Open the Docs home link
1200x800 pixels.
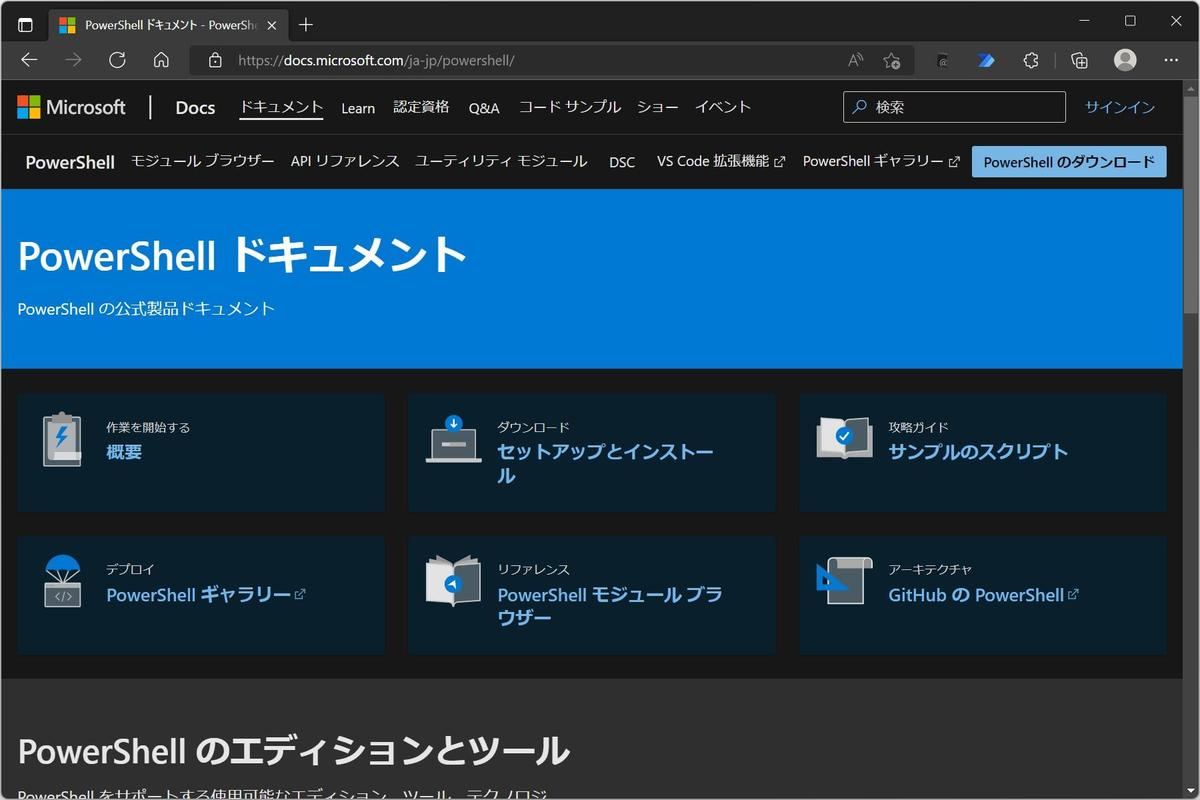pyautogui.click(x=195, y=107)
